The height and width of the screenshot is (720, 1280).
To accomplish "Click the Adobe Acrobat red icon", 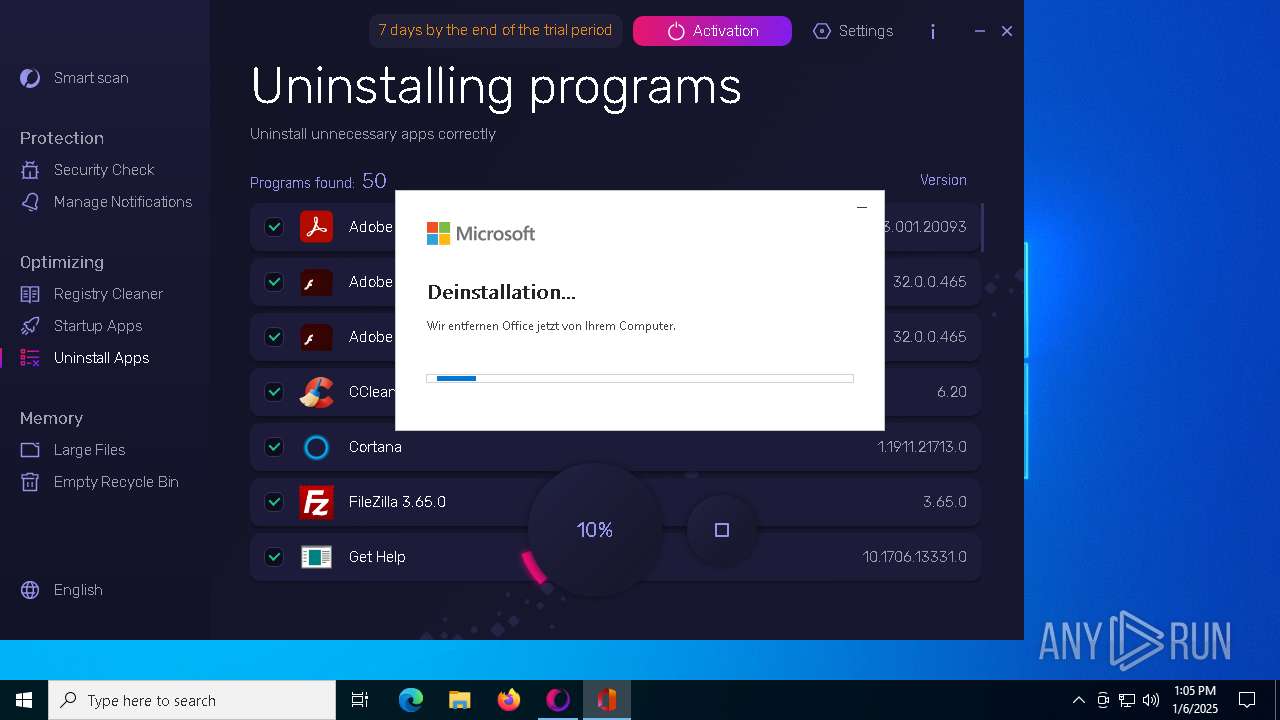I will click(x=316, y=227).
